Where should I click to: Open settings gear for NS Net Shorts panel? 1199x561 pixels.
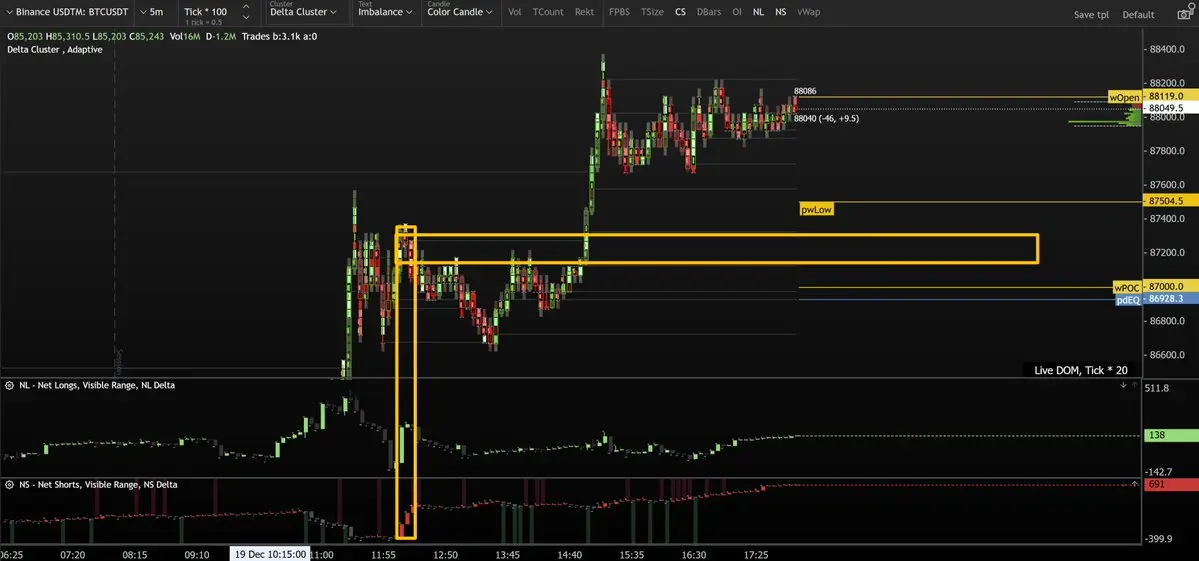(x=9, y=485)
